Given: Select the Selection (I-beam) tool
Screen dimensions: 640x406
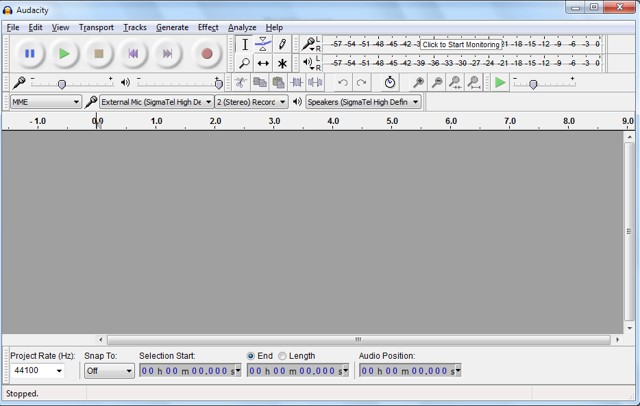Looking at the screenshot, I should [x=244, y=44].
